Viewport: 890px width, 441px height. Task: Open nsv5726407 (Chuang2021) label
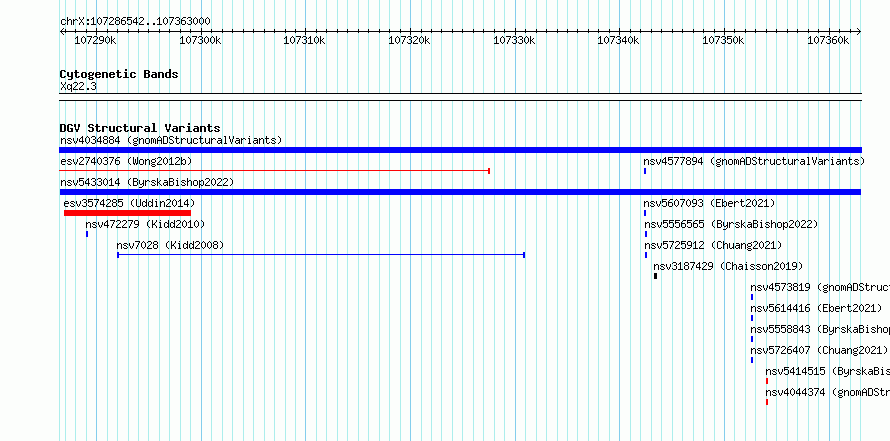[x=820, y=350]
